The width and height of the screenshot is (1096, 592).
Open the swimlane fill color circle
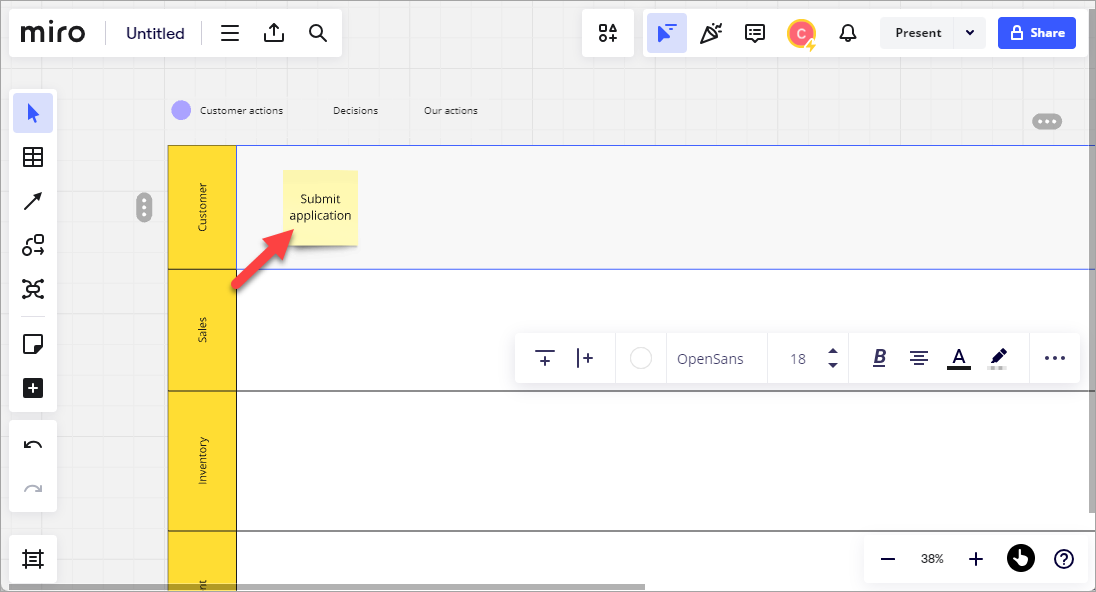click(x=641, y=358)
